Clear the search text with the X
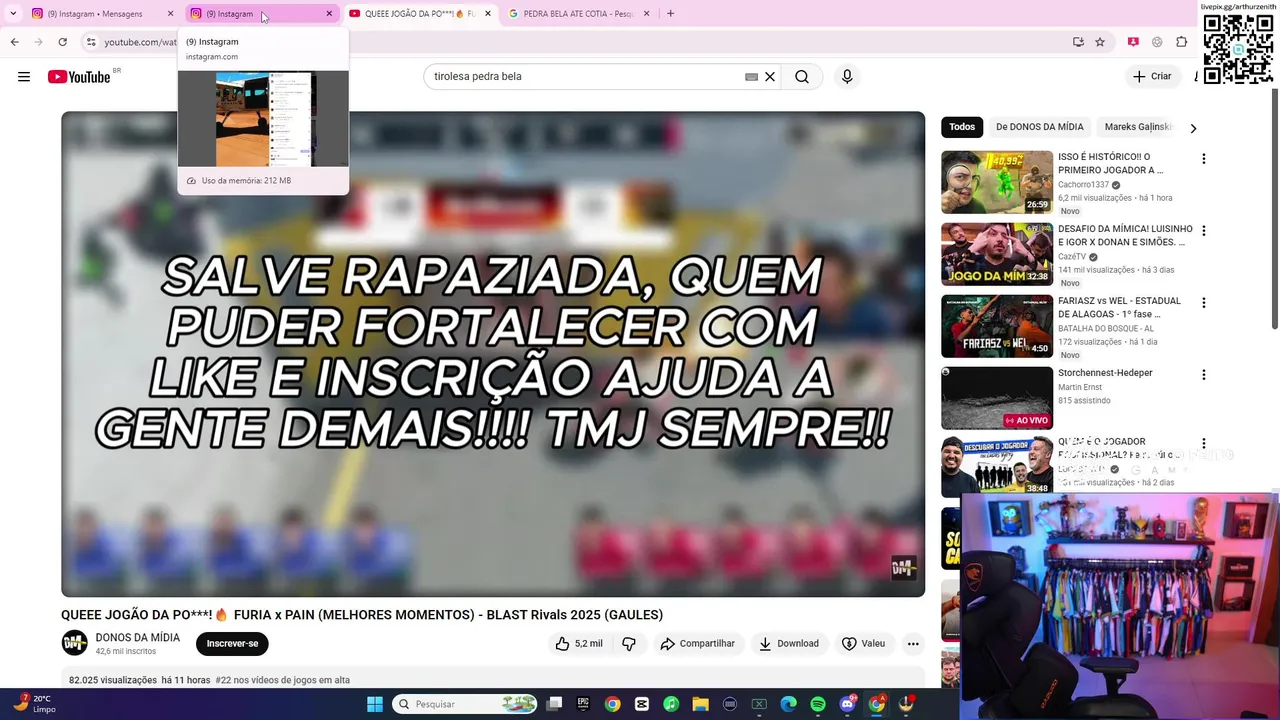Screen dimensions: 1280x720 pyautogui.click(x=770, y=77)
